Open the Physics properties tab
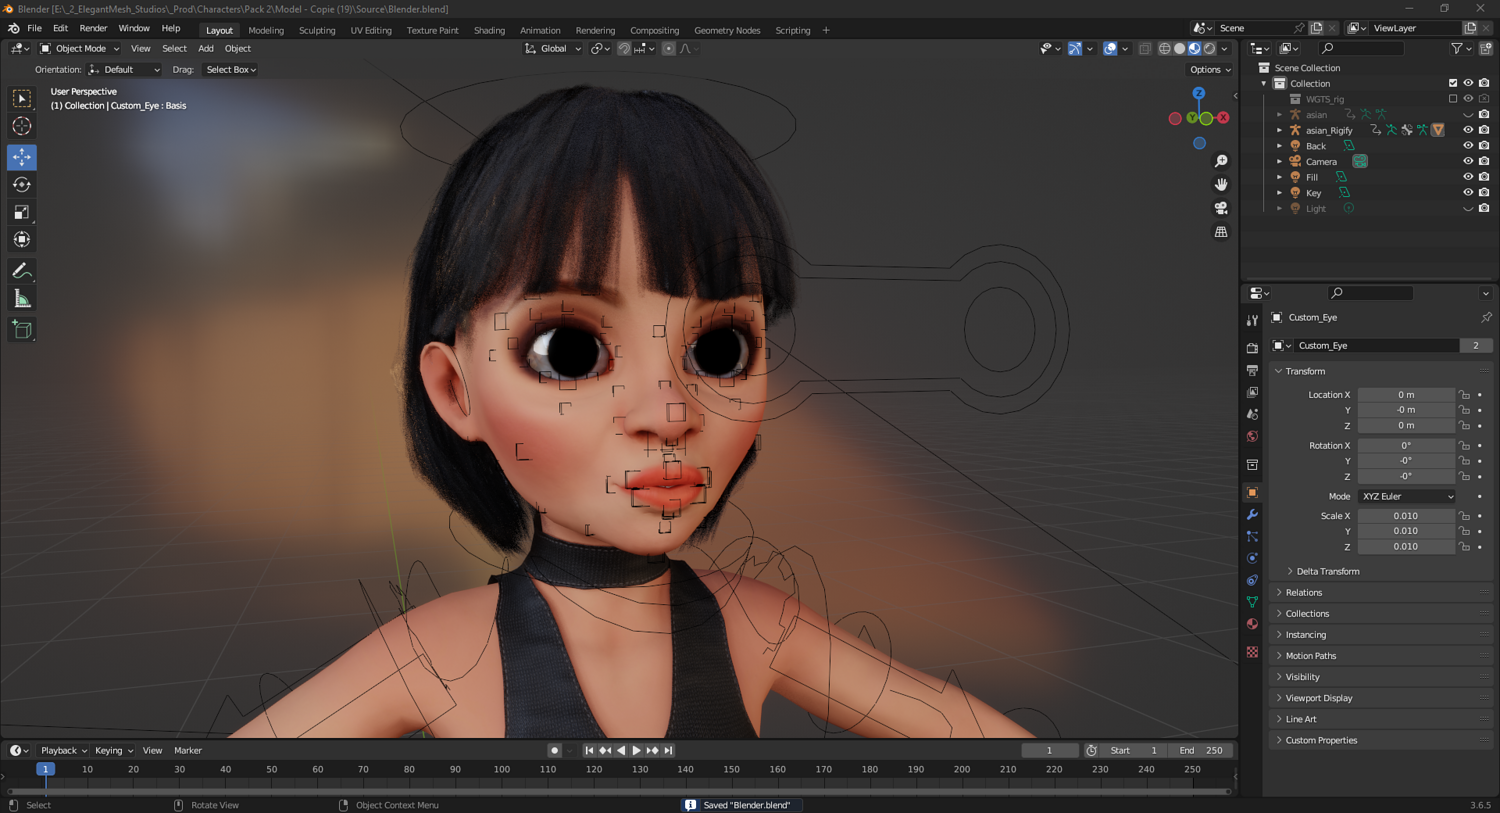1500x813 pixels. click(x=1252, y=558)
